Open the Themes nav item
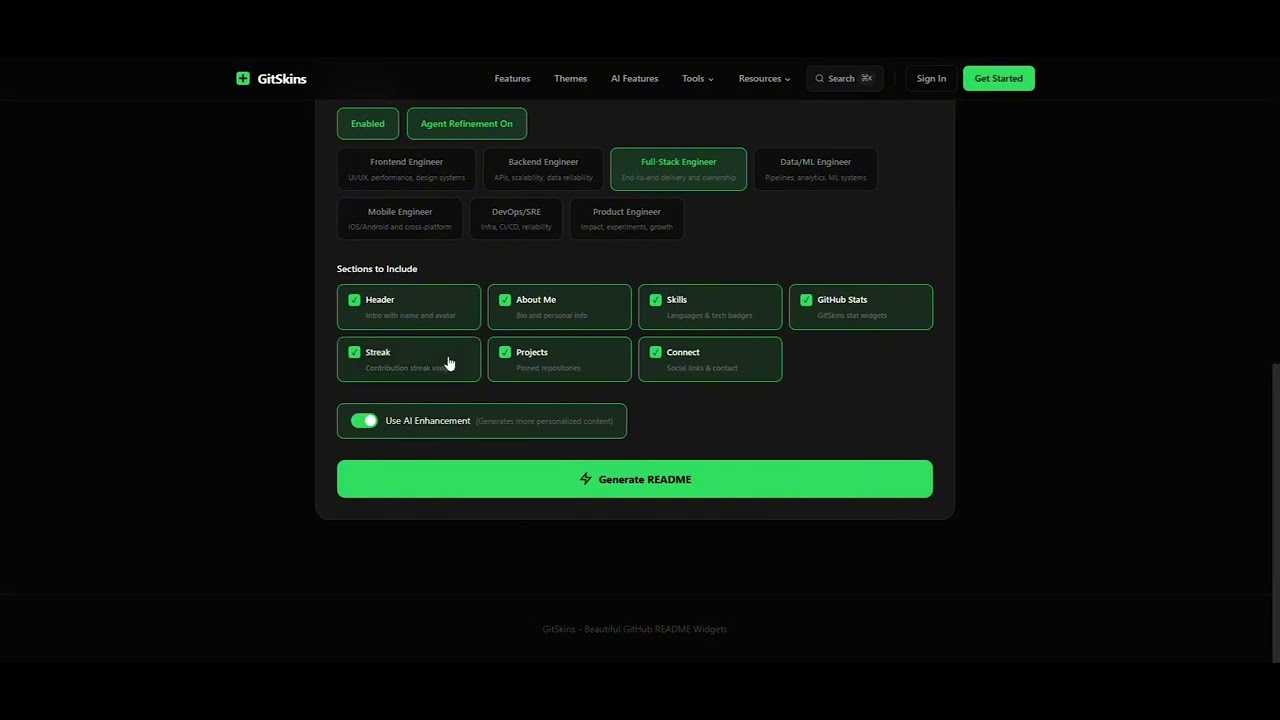The height and width of the screenshot is (720, 1280). [x=571, y=78]
